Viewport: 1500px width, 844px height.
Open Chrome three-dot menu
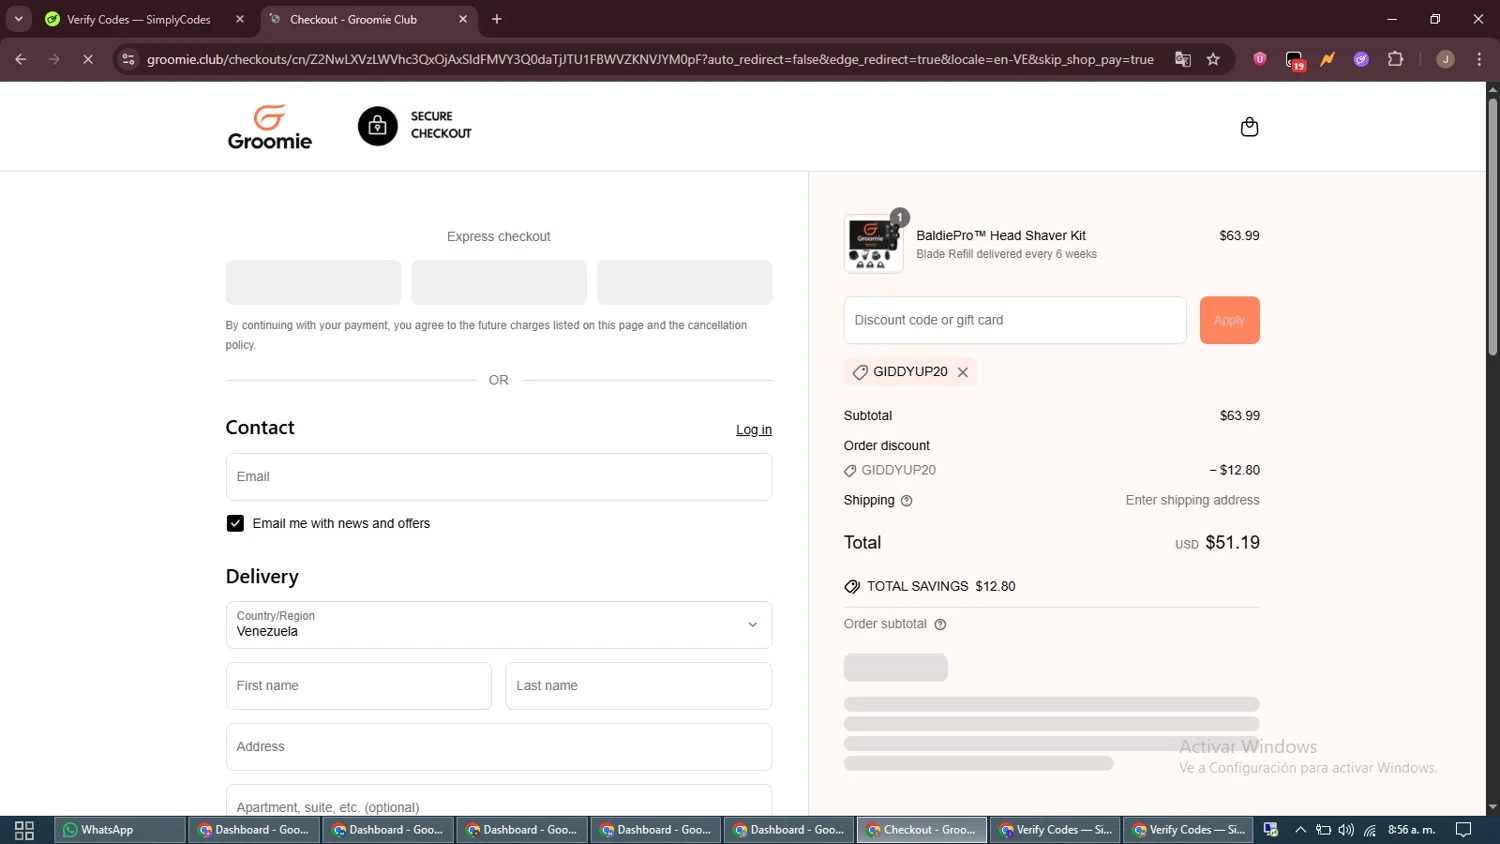click(1480, 60)
